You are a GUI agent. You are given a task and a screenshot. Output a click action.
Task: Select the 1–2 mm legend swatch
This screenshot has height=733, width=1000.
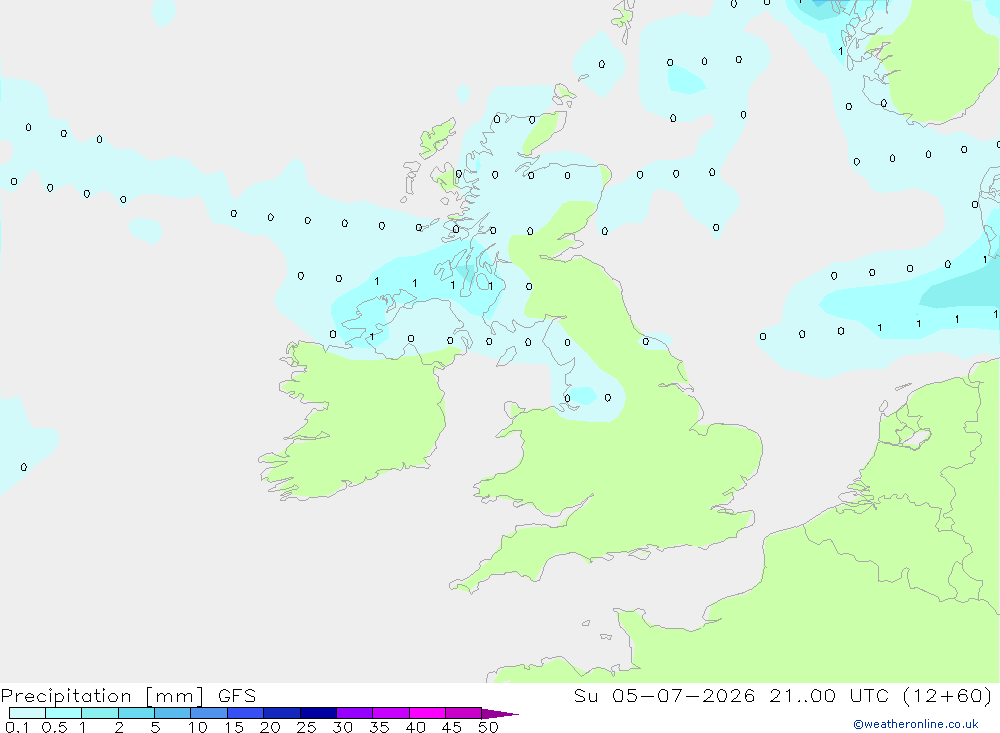point(100,713)
